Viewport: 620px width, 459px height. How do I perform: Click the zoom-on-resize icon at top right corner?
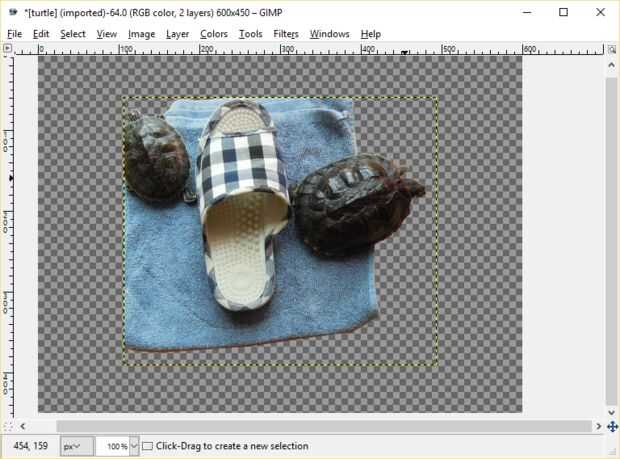coord(612,49)
